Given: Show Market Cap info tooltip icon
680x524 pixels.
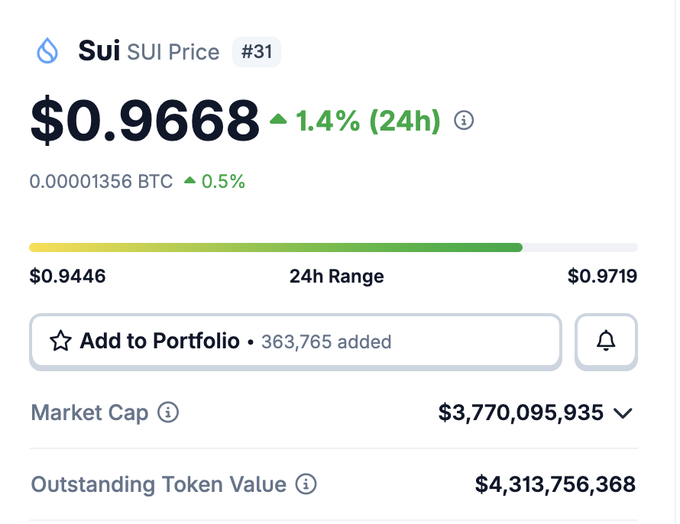Looking at the screenshot, I should [x=169, y=412].
